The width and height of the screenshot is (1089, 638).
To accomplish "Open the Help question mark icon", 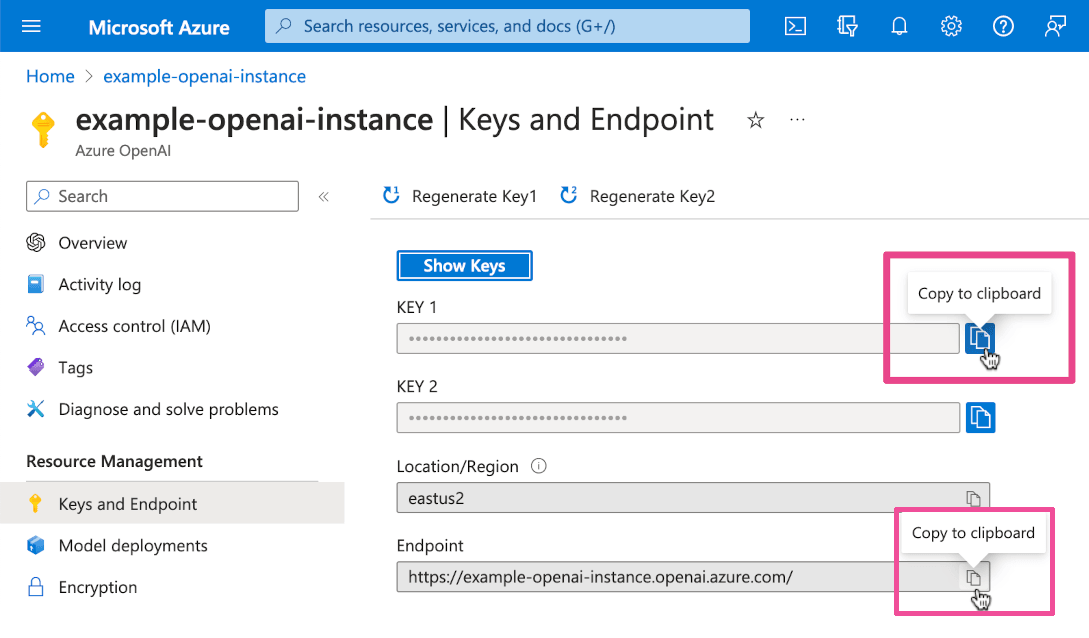I will tap(1003, 26).
